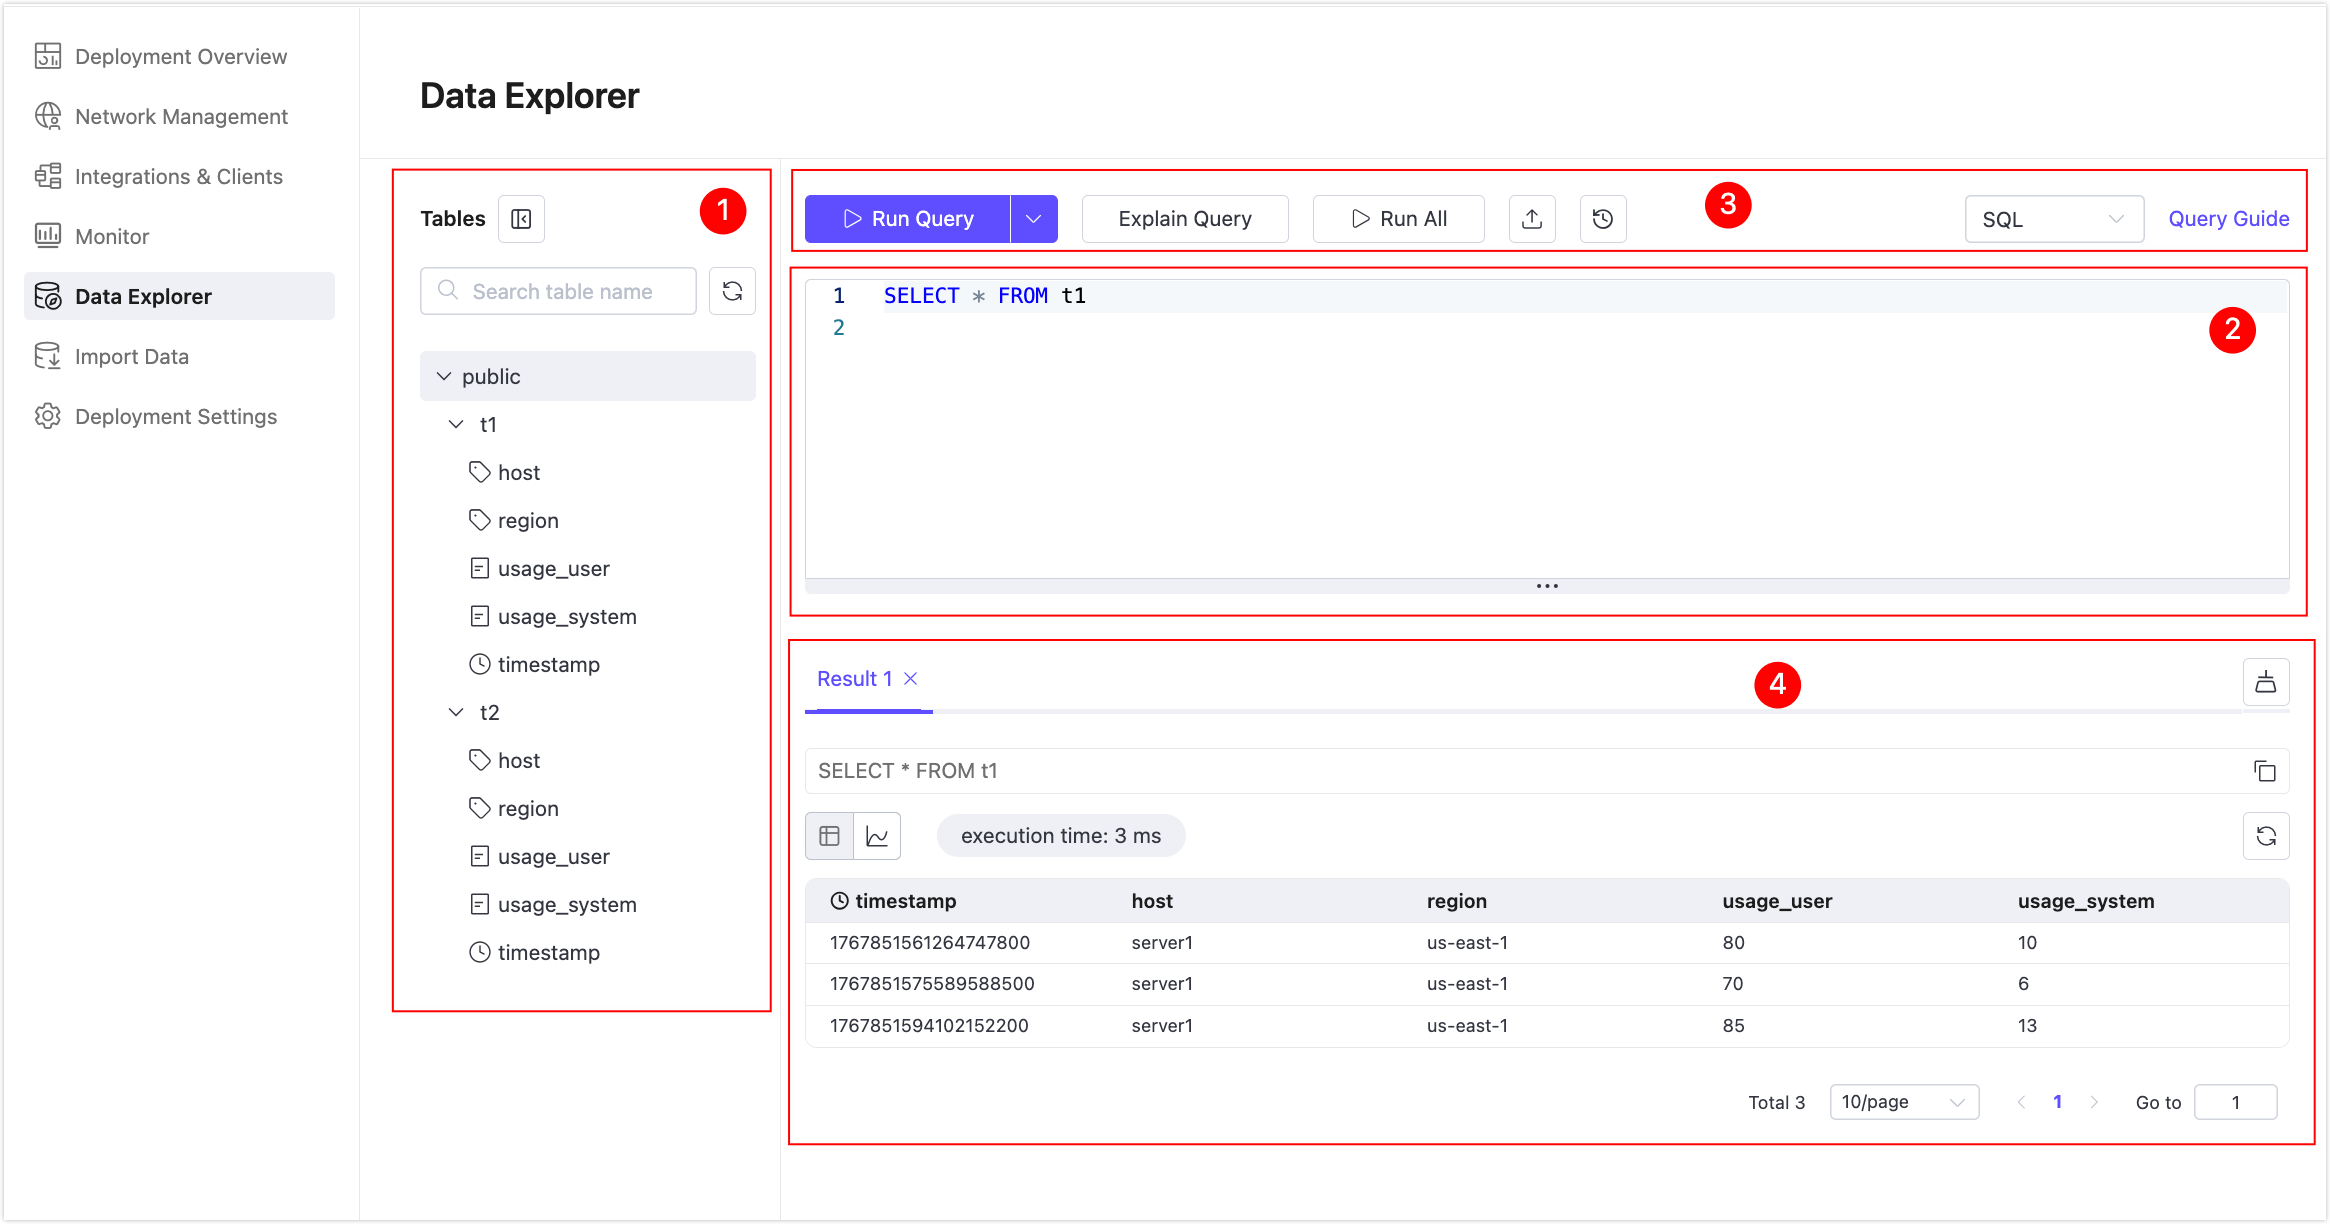Screen dimensions: 2330x1224
Task: Open the 10/page page-size selector
Action: [1903, 1101]
